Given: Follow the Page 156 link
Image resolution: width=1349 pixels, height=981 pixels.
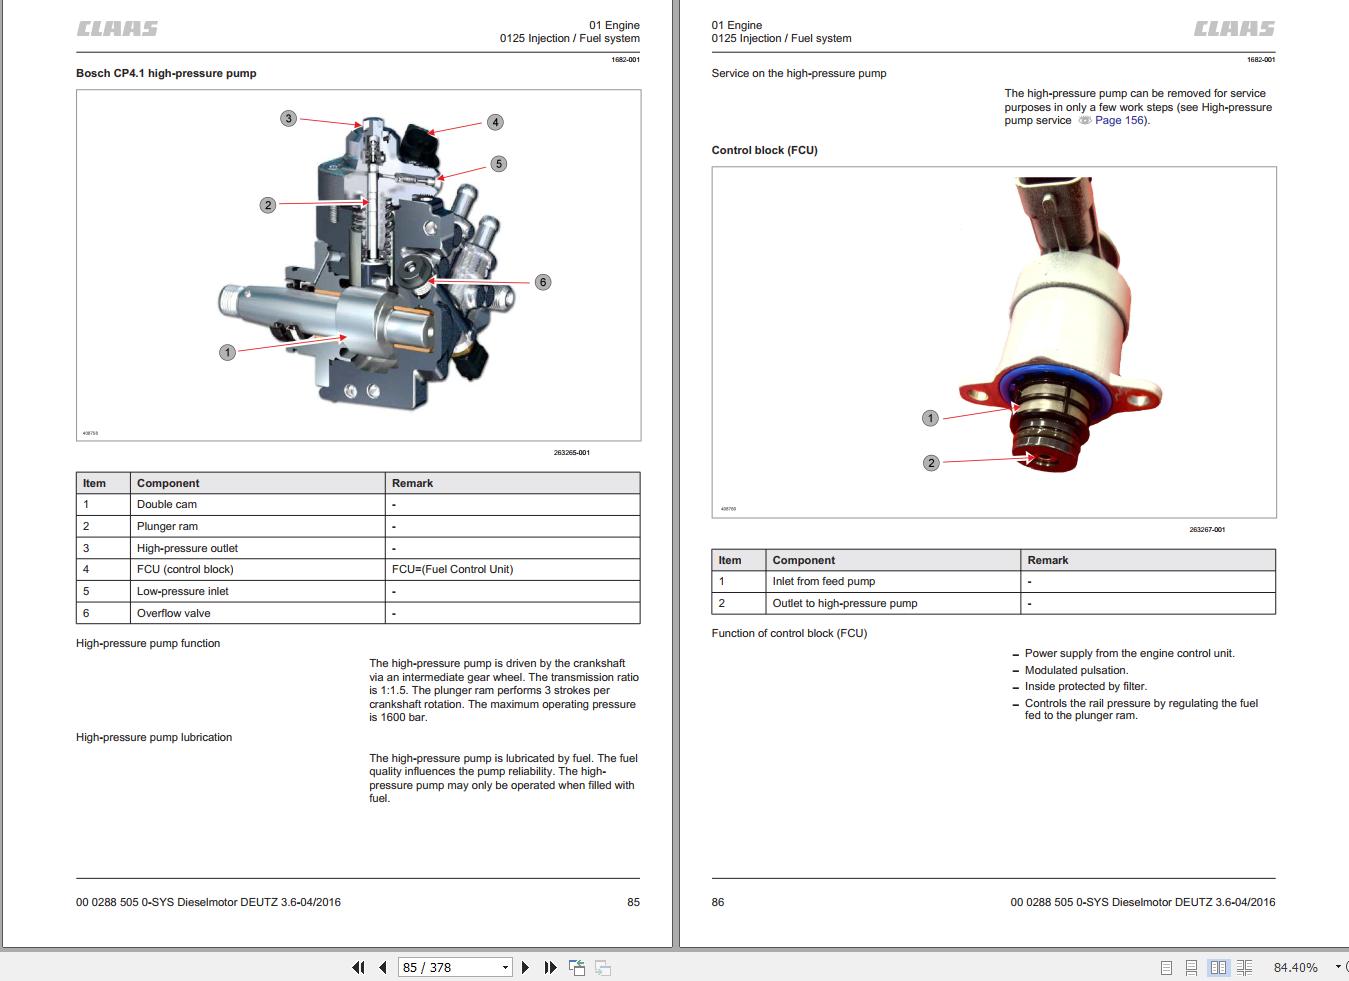Looking at the screenshot, I should coord(1120,121).
